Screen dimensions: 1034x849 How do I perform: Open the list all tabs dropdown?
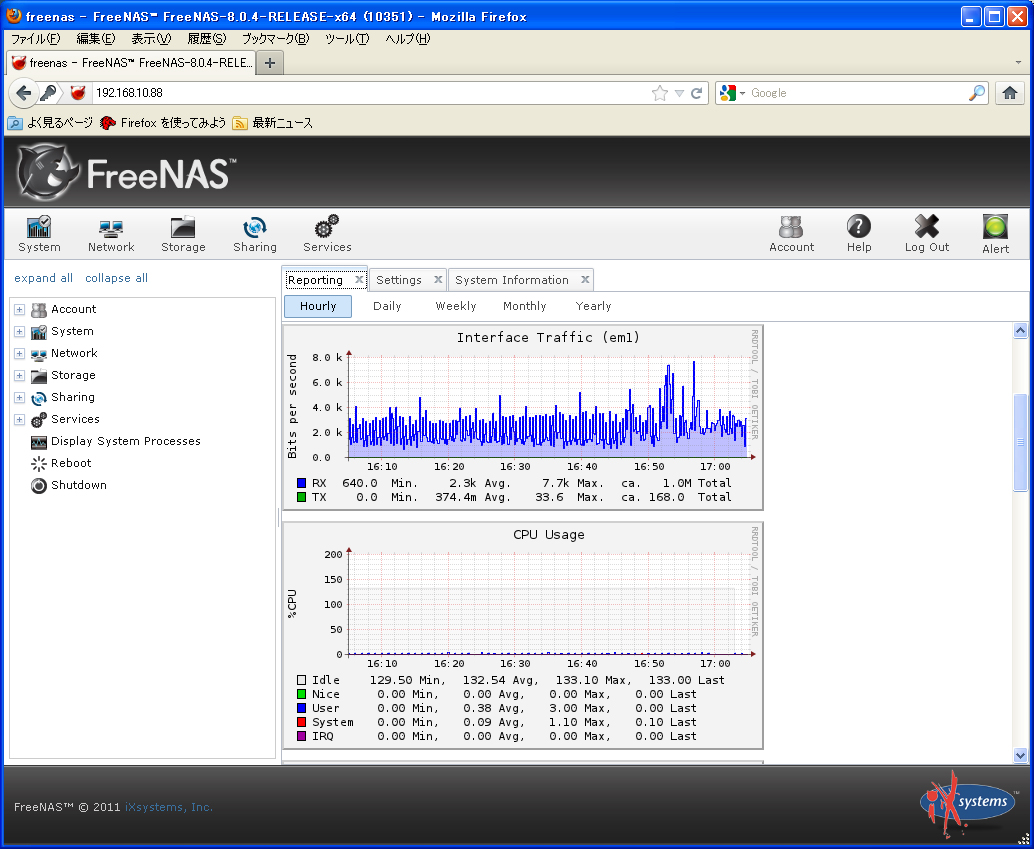click(1019, 63)
